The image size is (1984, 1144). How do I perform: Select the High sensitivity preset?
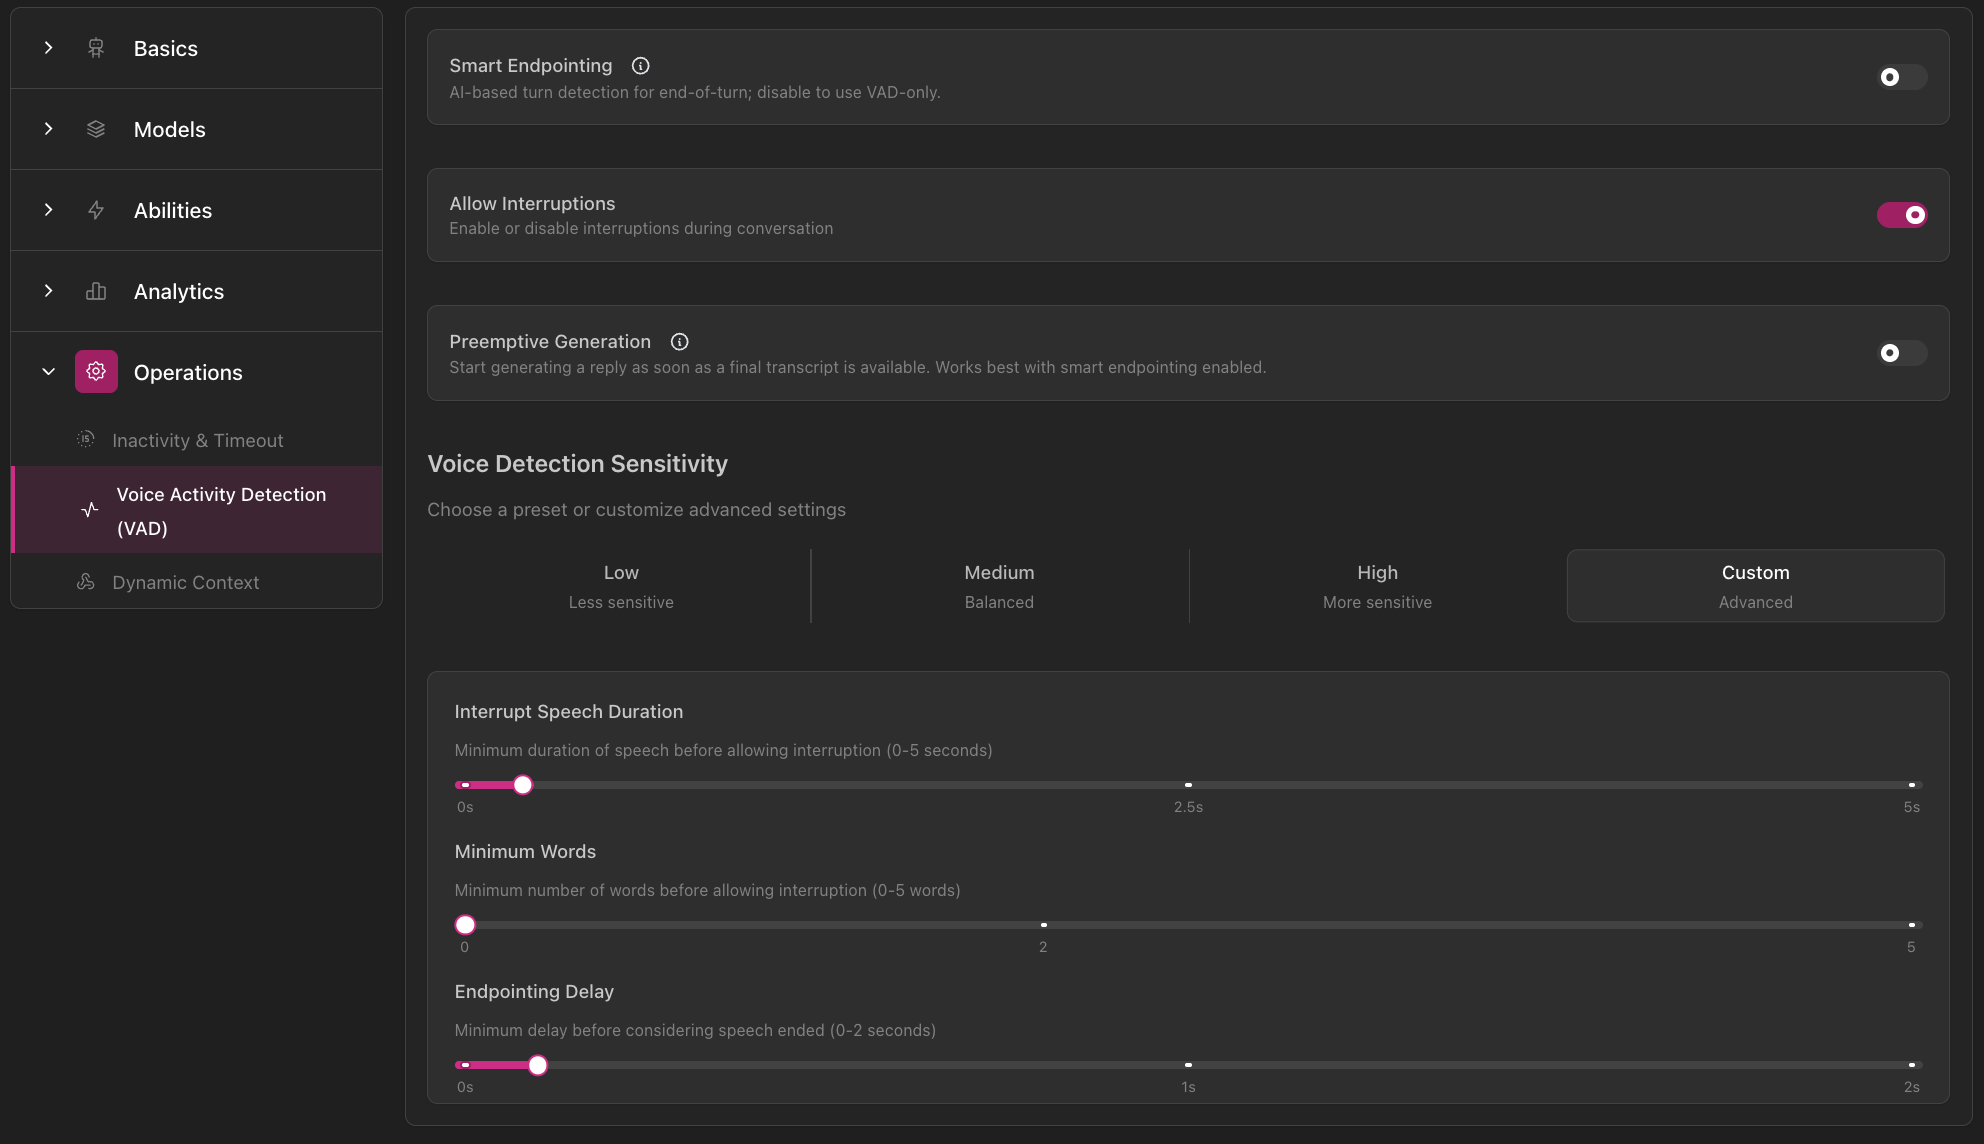(x=1377, y=585)
